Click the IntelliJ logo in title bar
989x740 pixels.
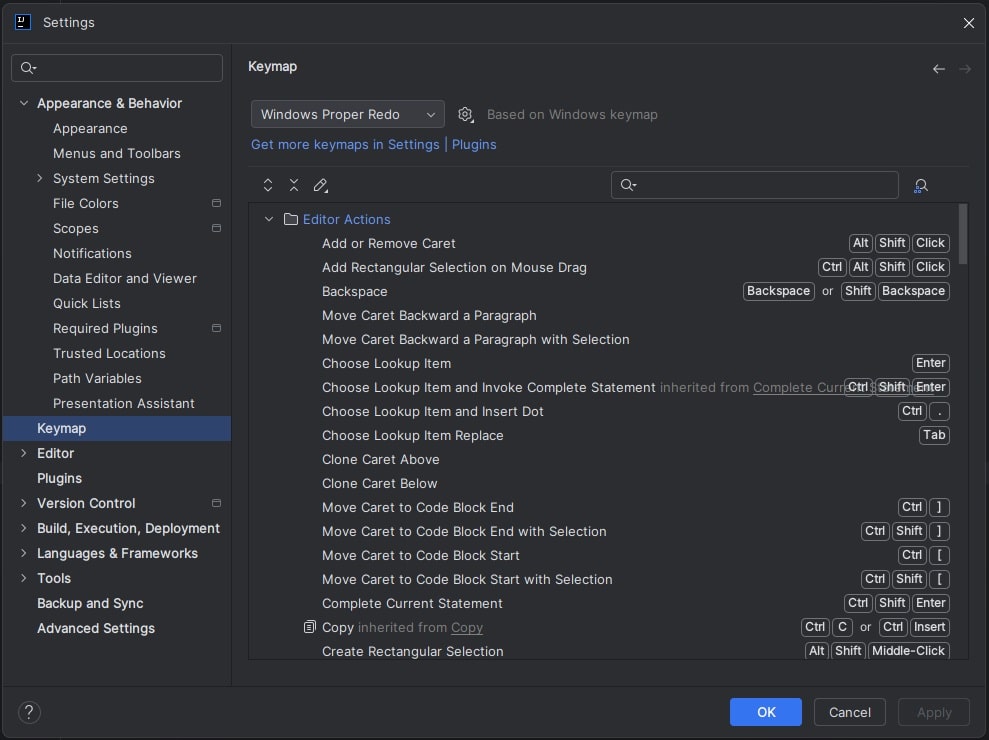23,22
